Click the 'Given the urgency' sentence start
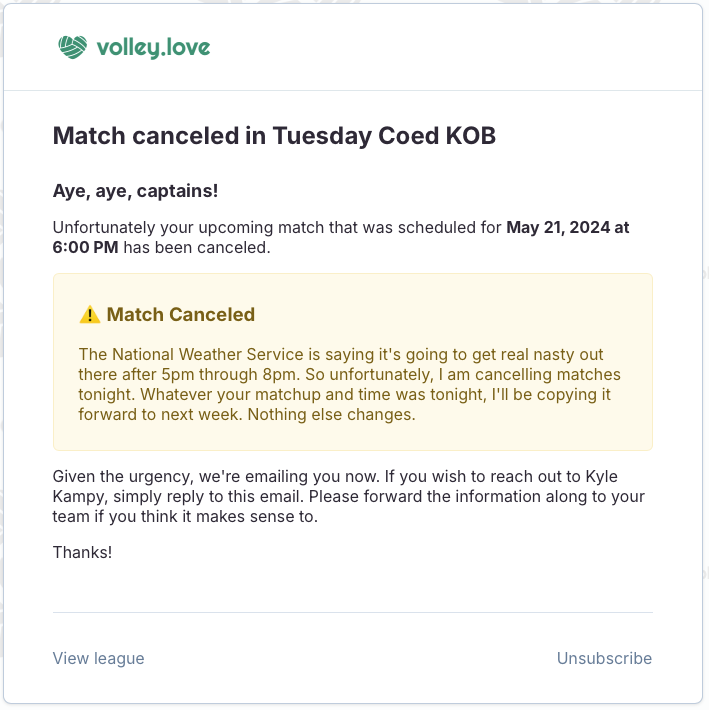709x710 pixels. click(x=118, y=477)
